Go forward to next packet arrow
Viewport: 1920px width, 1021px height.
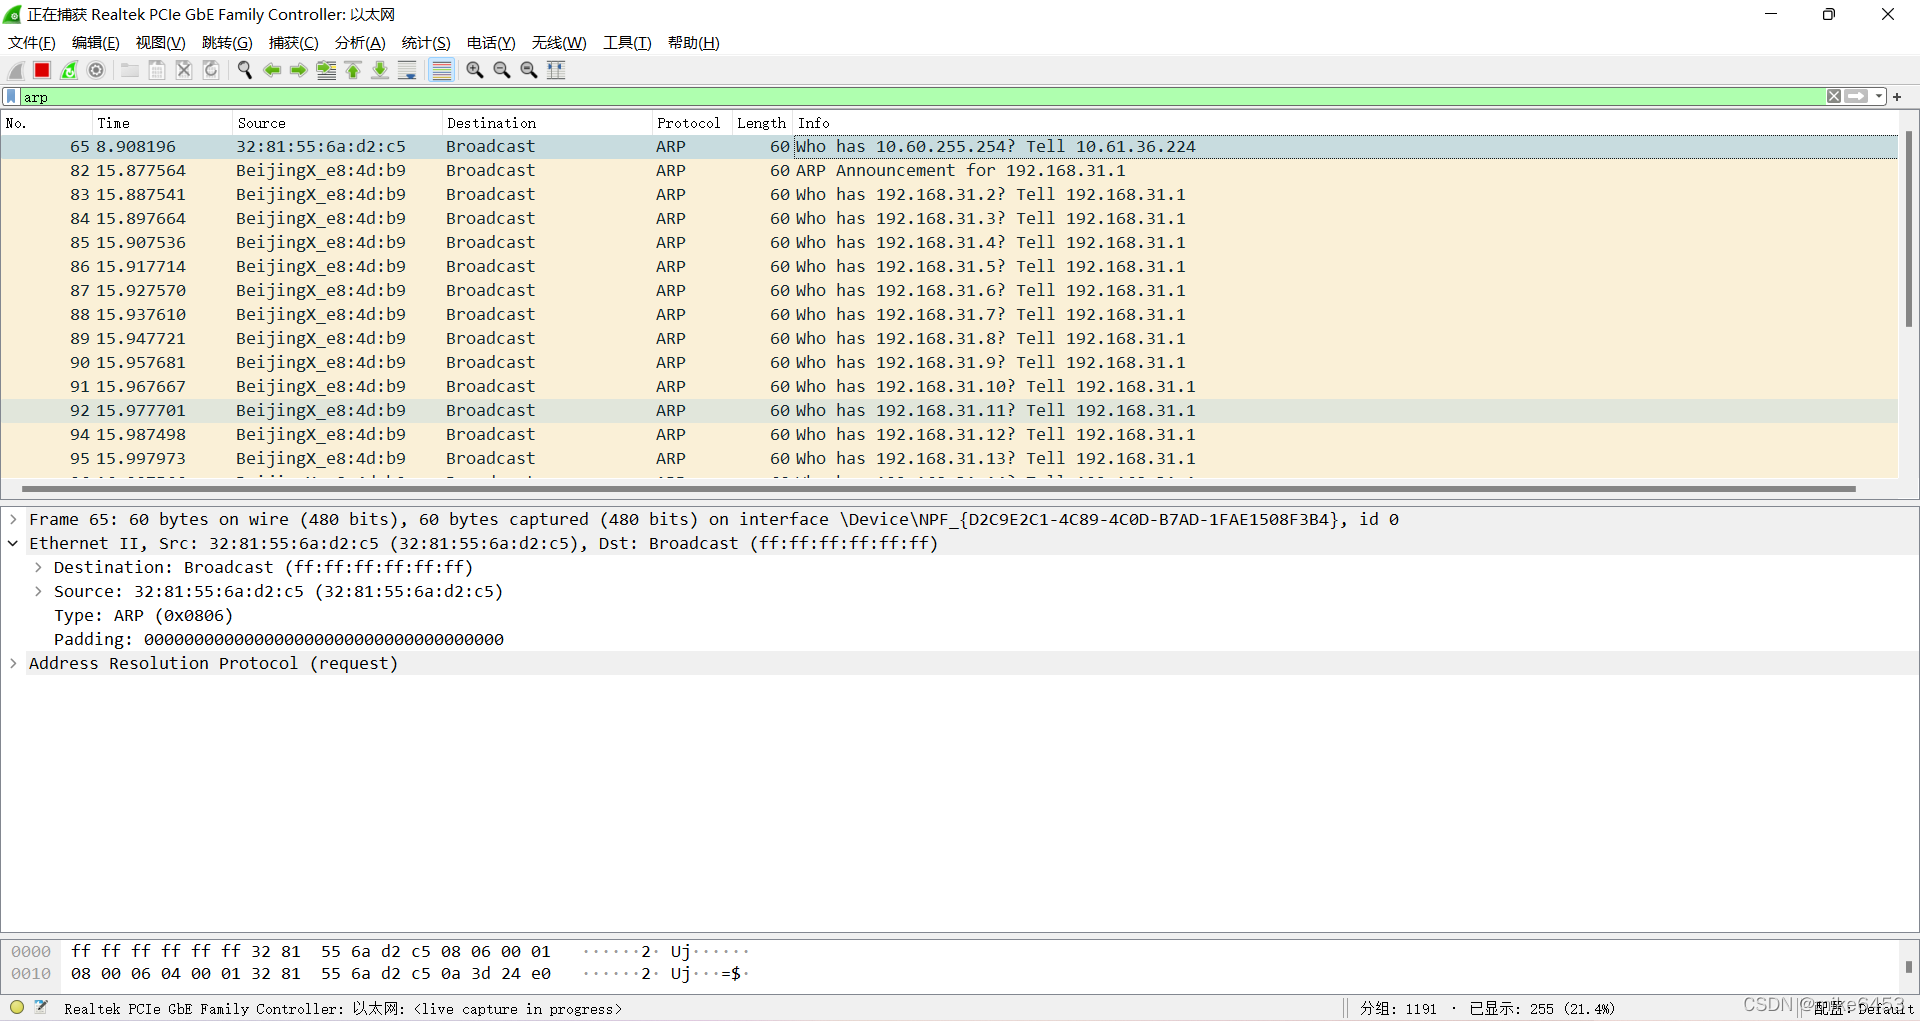click(299, 70)
